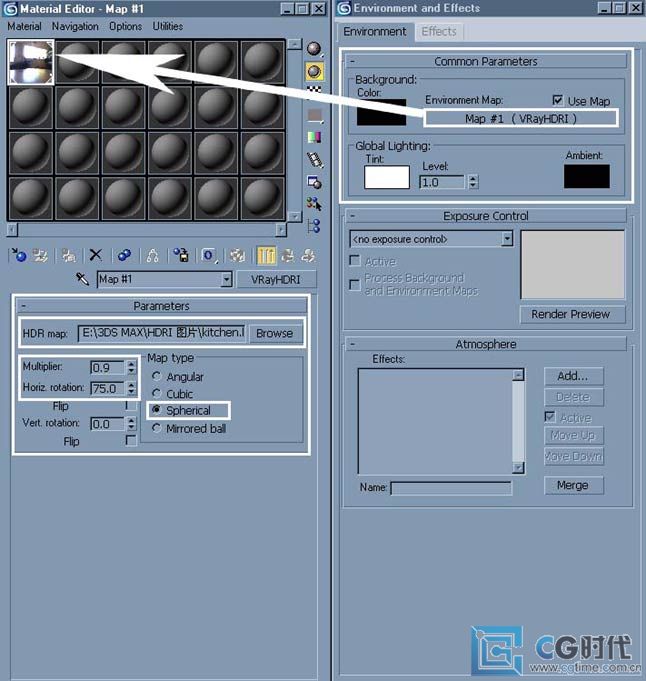Click the Global Lighting Level spinner
Viewport: 646px width, 681px height.
point(473,182)
